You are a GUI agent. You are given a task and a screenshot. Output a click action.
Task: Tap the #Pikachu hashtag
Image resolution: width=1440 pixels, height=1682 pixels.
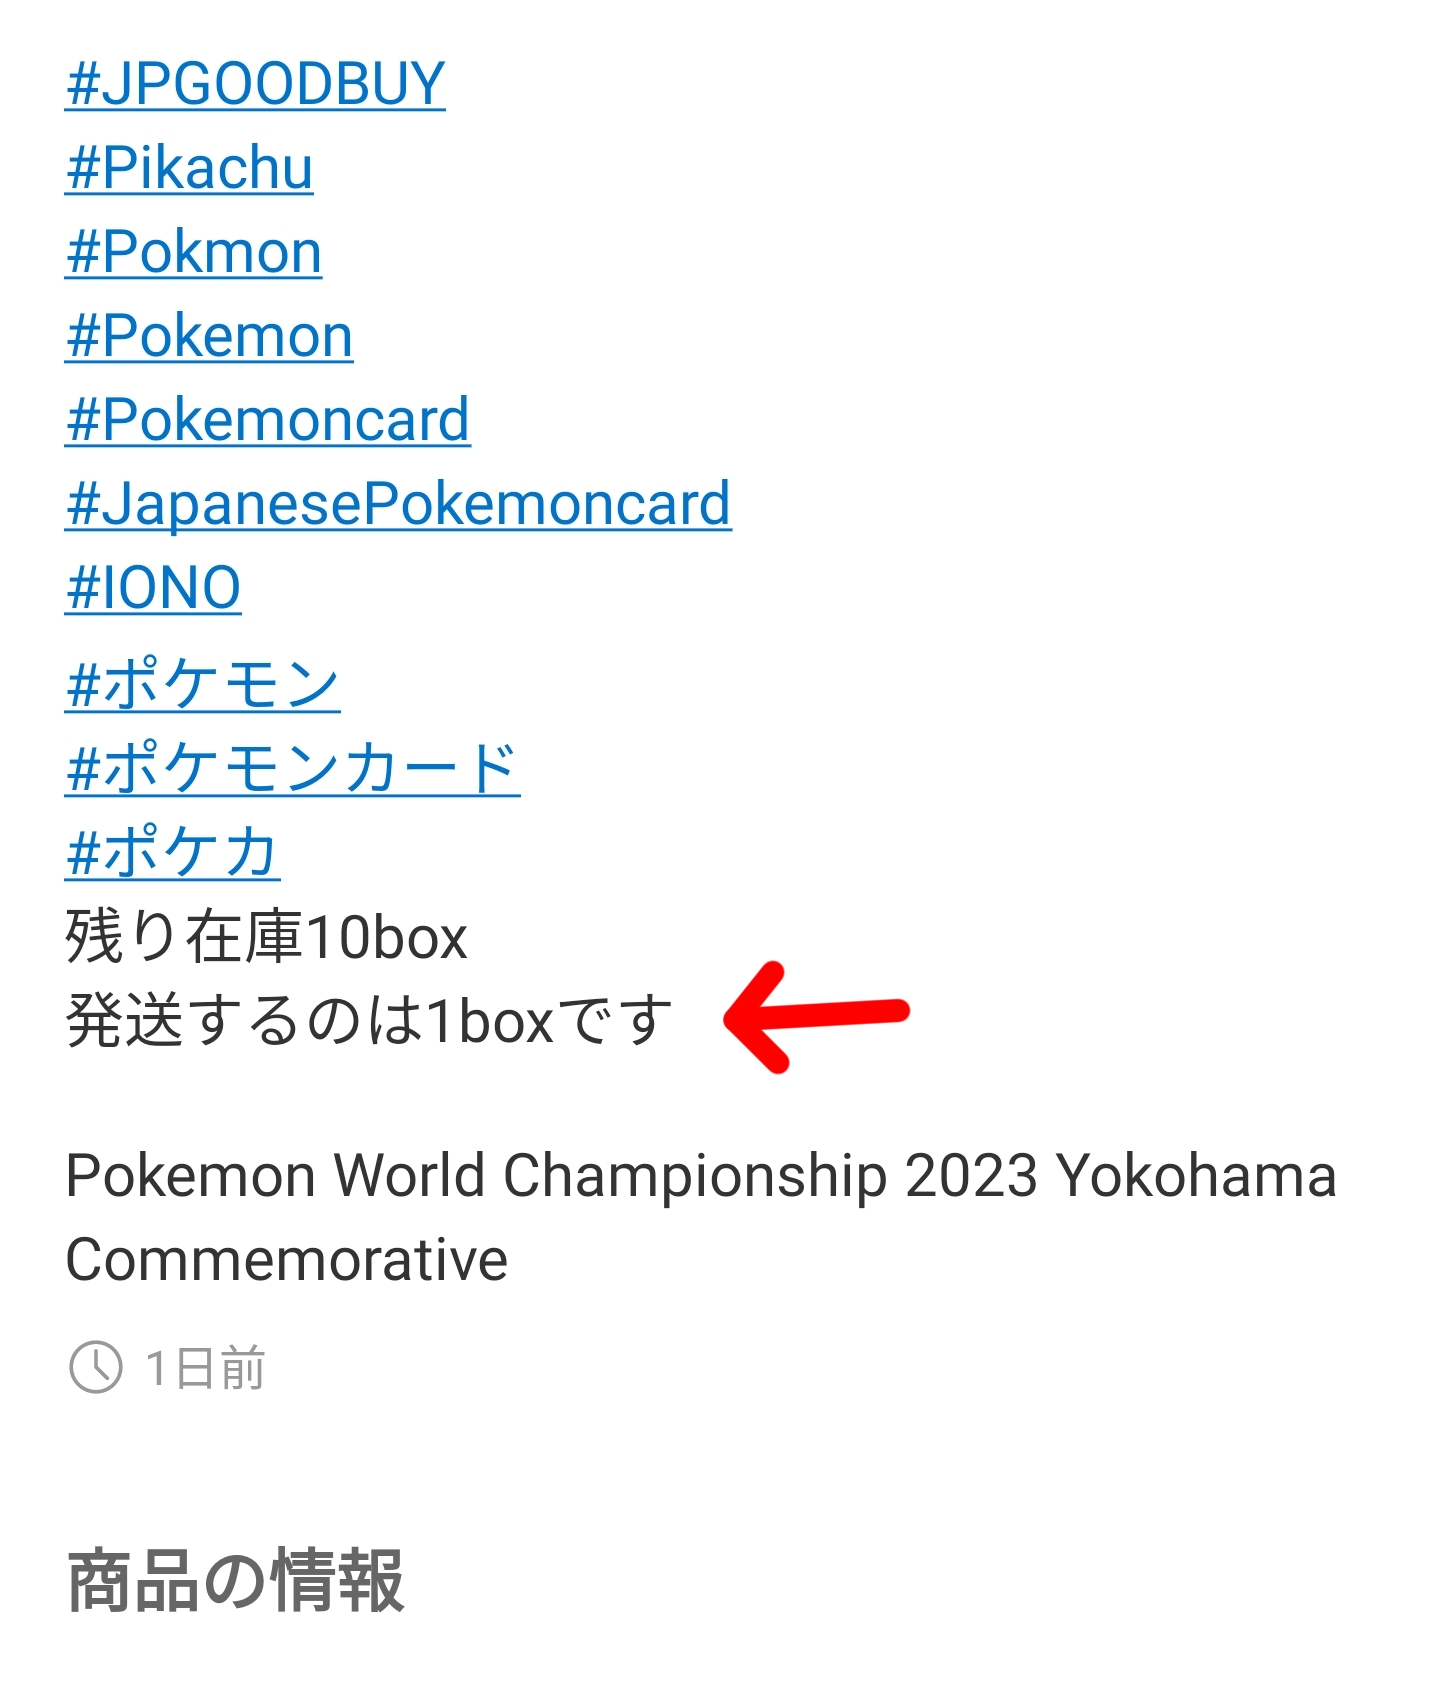click(189, 167)
